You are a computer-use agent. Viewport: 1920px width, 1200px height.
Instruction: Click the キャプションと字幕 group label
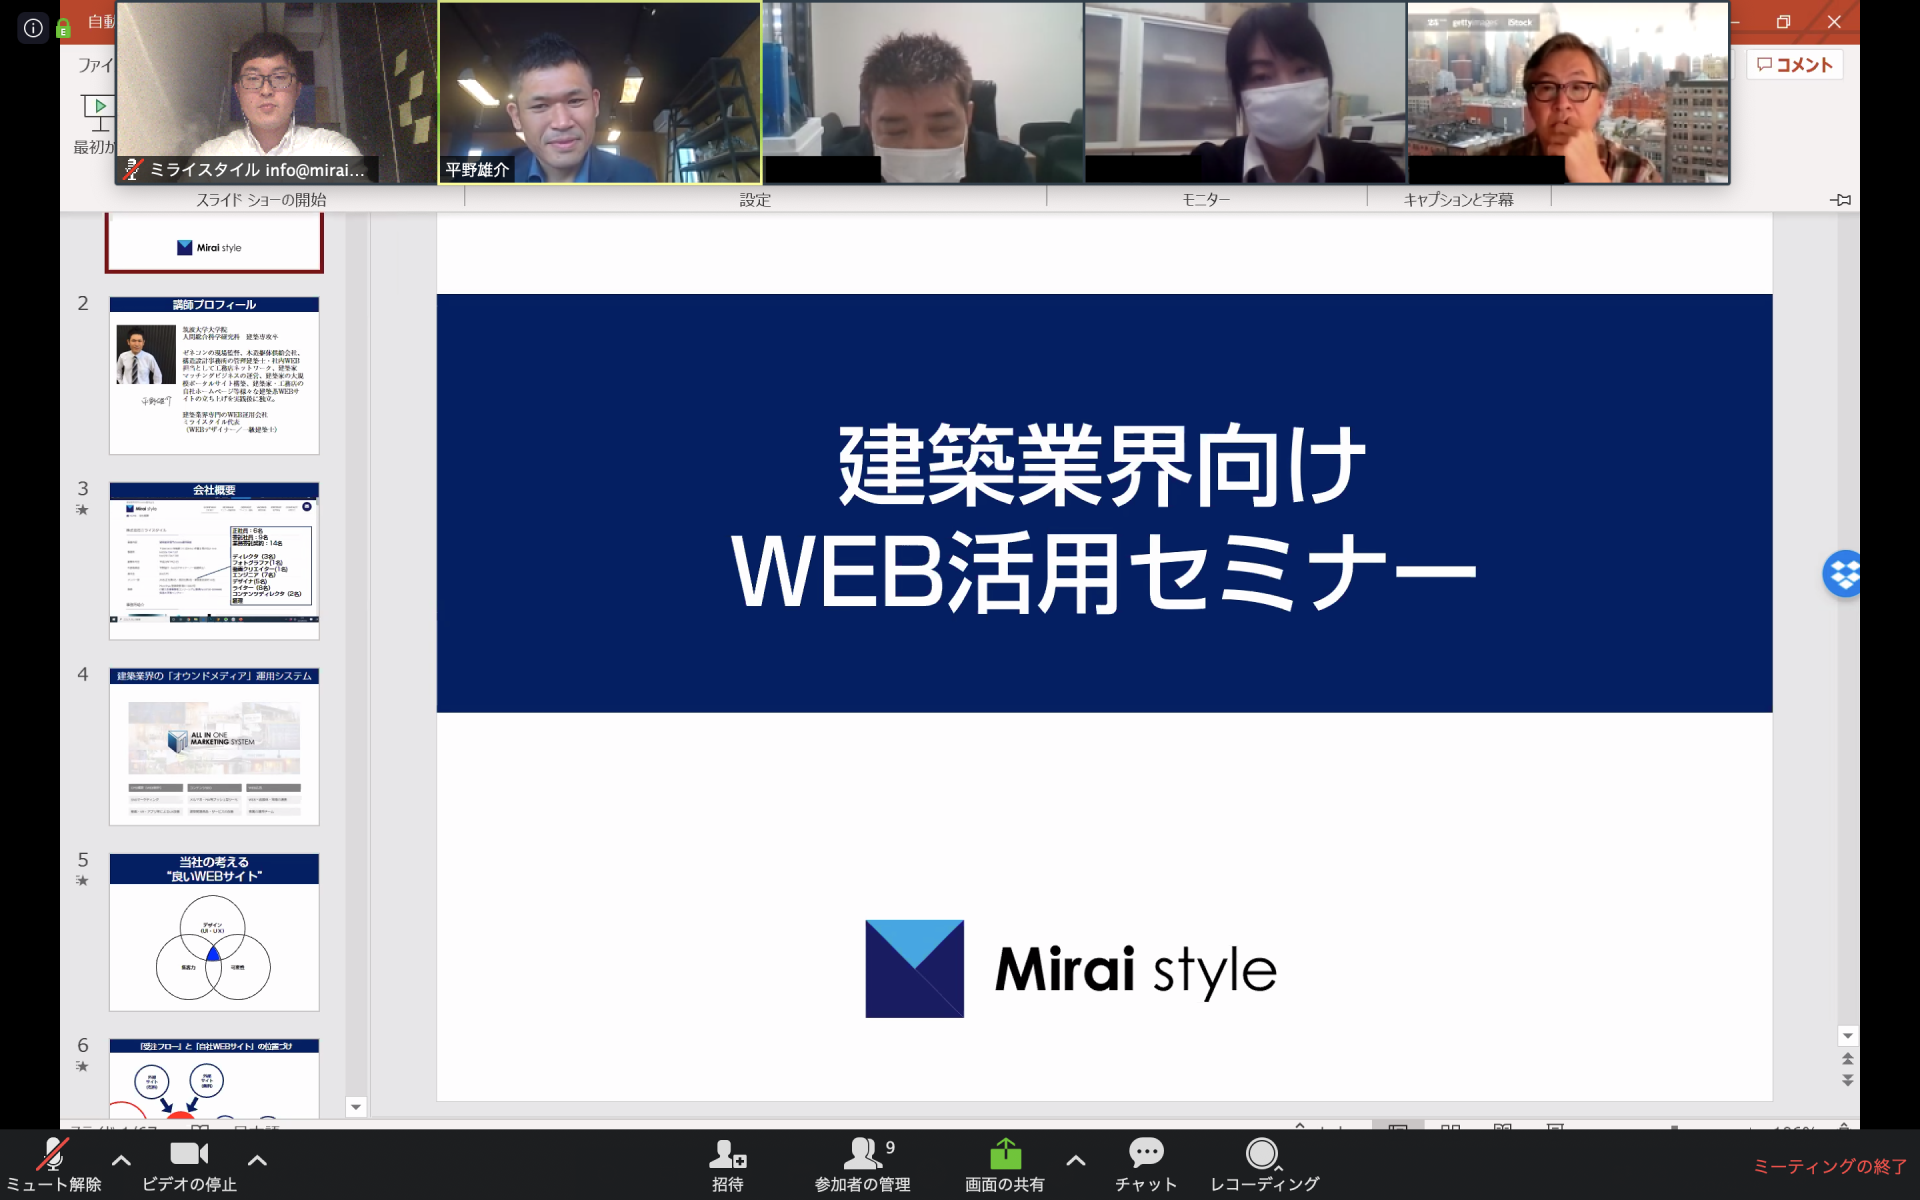pyautogui.click(x=1458, y=200)
